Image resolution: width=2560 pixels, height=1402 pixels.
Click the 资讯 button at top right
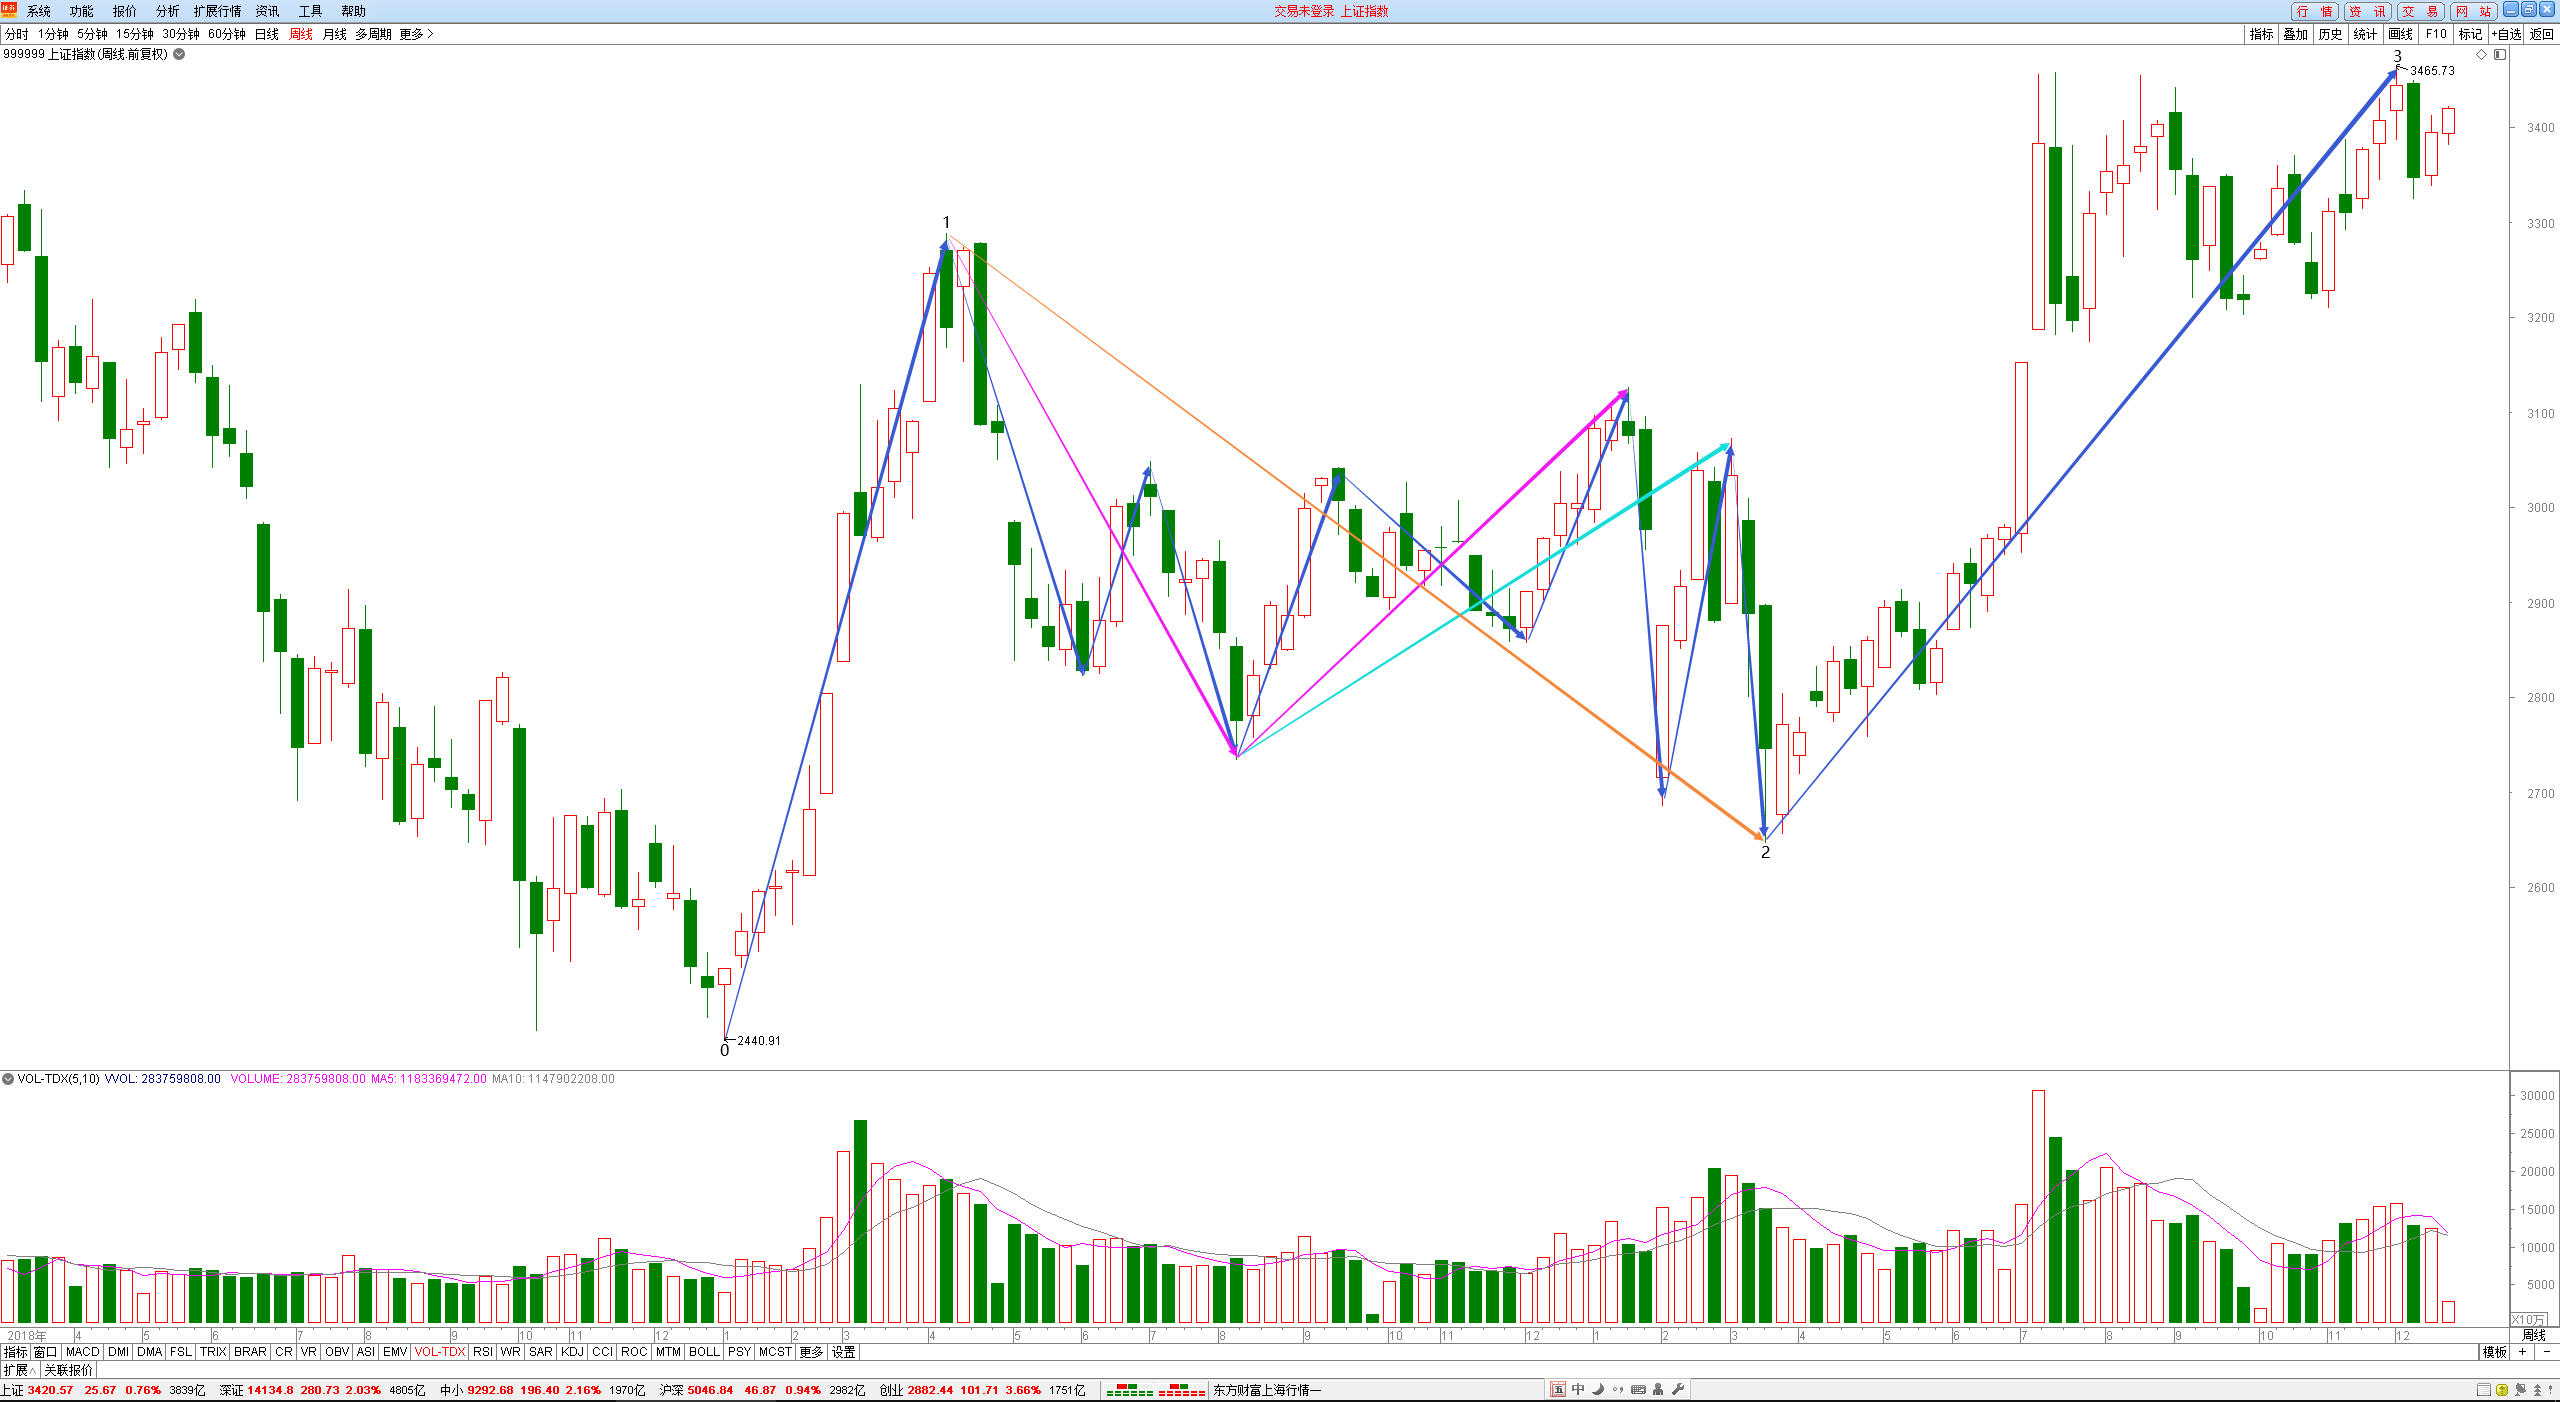pyautogui.click(x=2367, y=11)
